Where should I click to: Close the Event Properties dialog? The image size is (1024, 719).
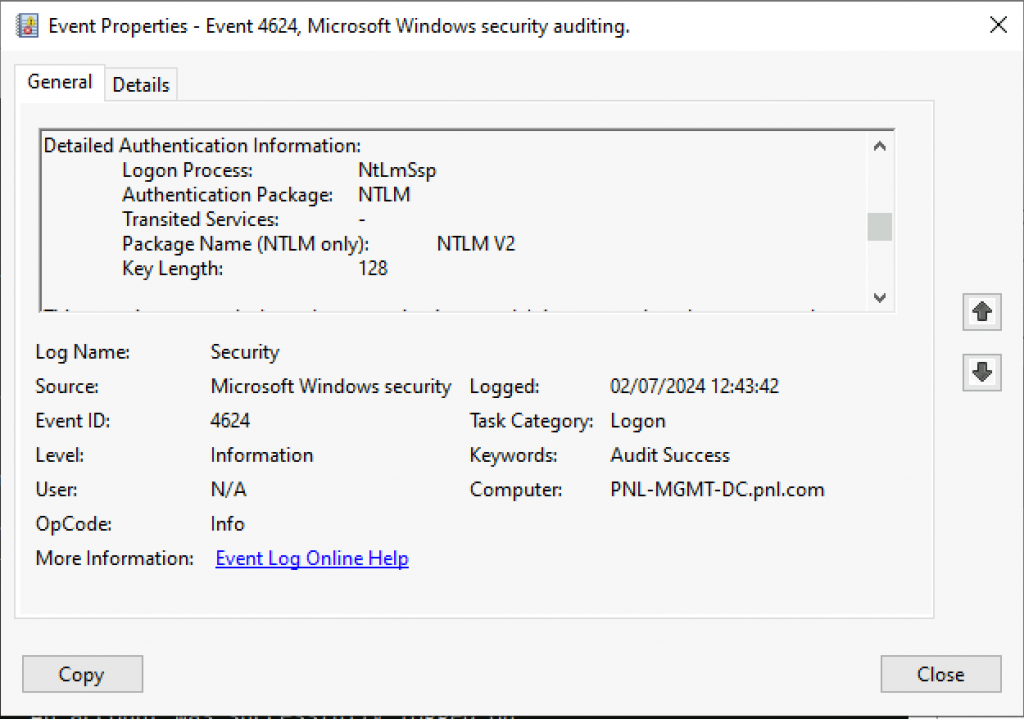pyautogui.click(x=939, y=673)
